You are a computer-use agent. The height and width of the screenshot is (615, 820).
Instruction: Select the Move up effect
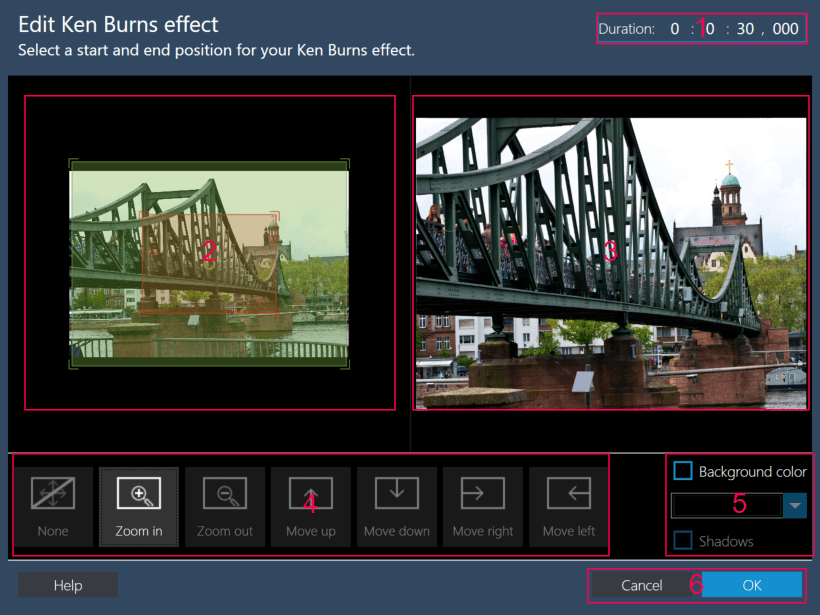(x=311, y=507)
